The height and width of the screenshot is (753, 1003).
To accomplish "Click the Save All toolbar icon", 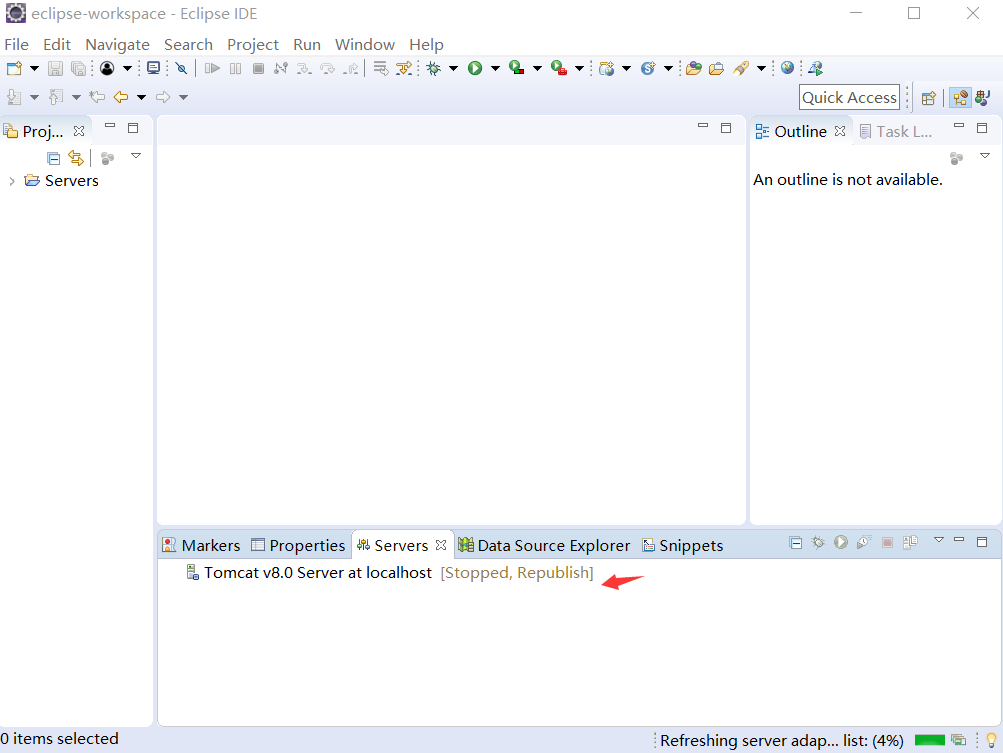I will pos(79,68).
